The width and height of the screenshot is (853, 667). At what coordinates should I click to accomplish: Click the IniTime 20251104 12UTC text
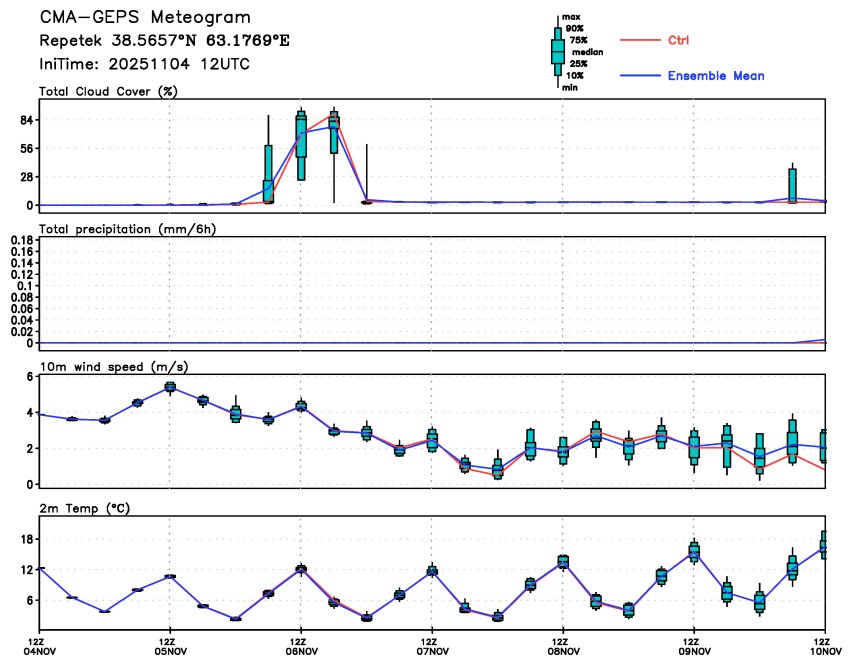point(144,64)
